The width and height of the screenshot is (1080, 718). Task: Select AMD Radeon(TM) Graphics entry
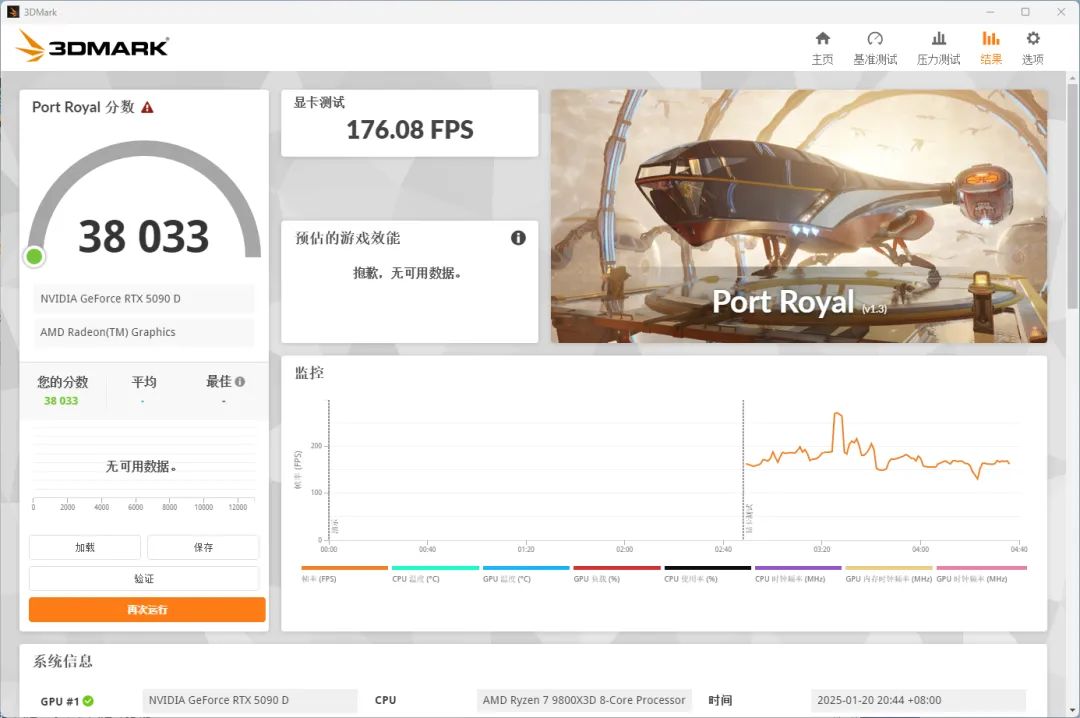pyautogui.click(x=144, y=332)
